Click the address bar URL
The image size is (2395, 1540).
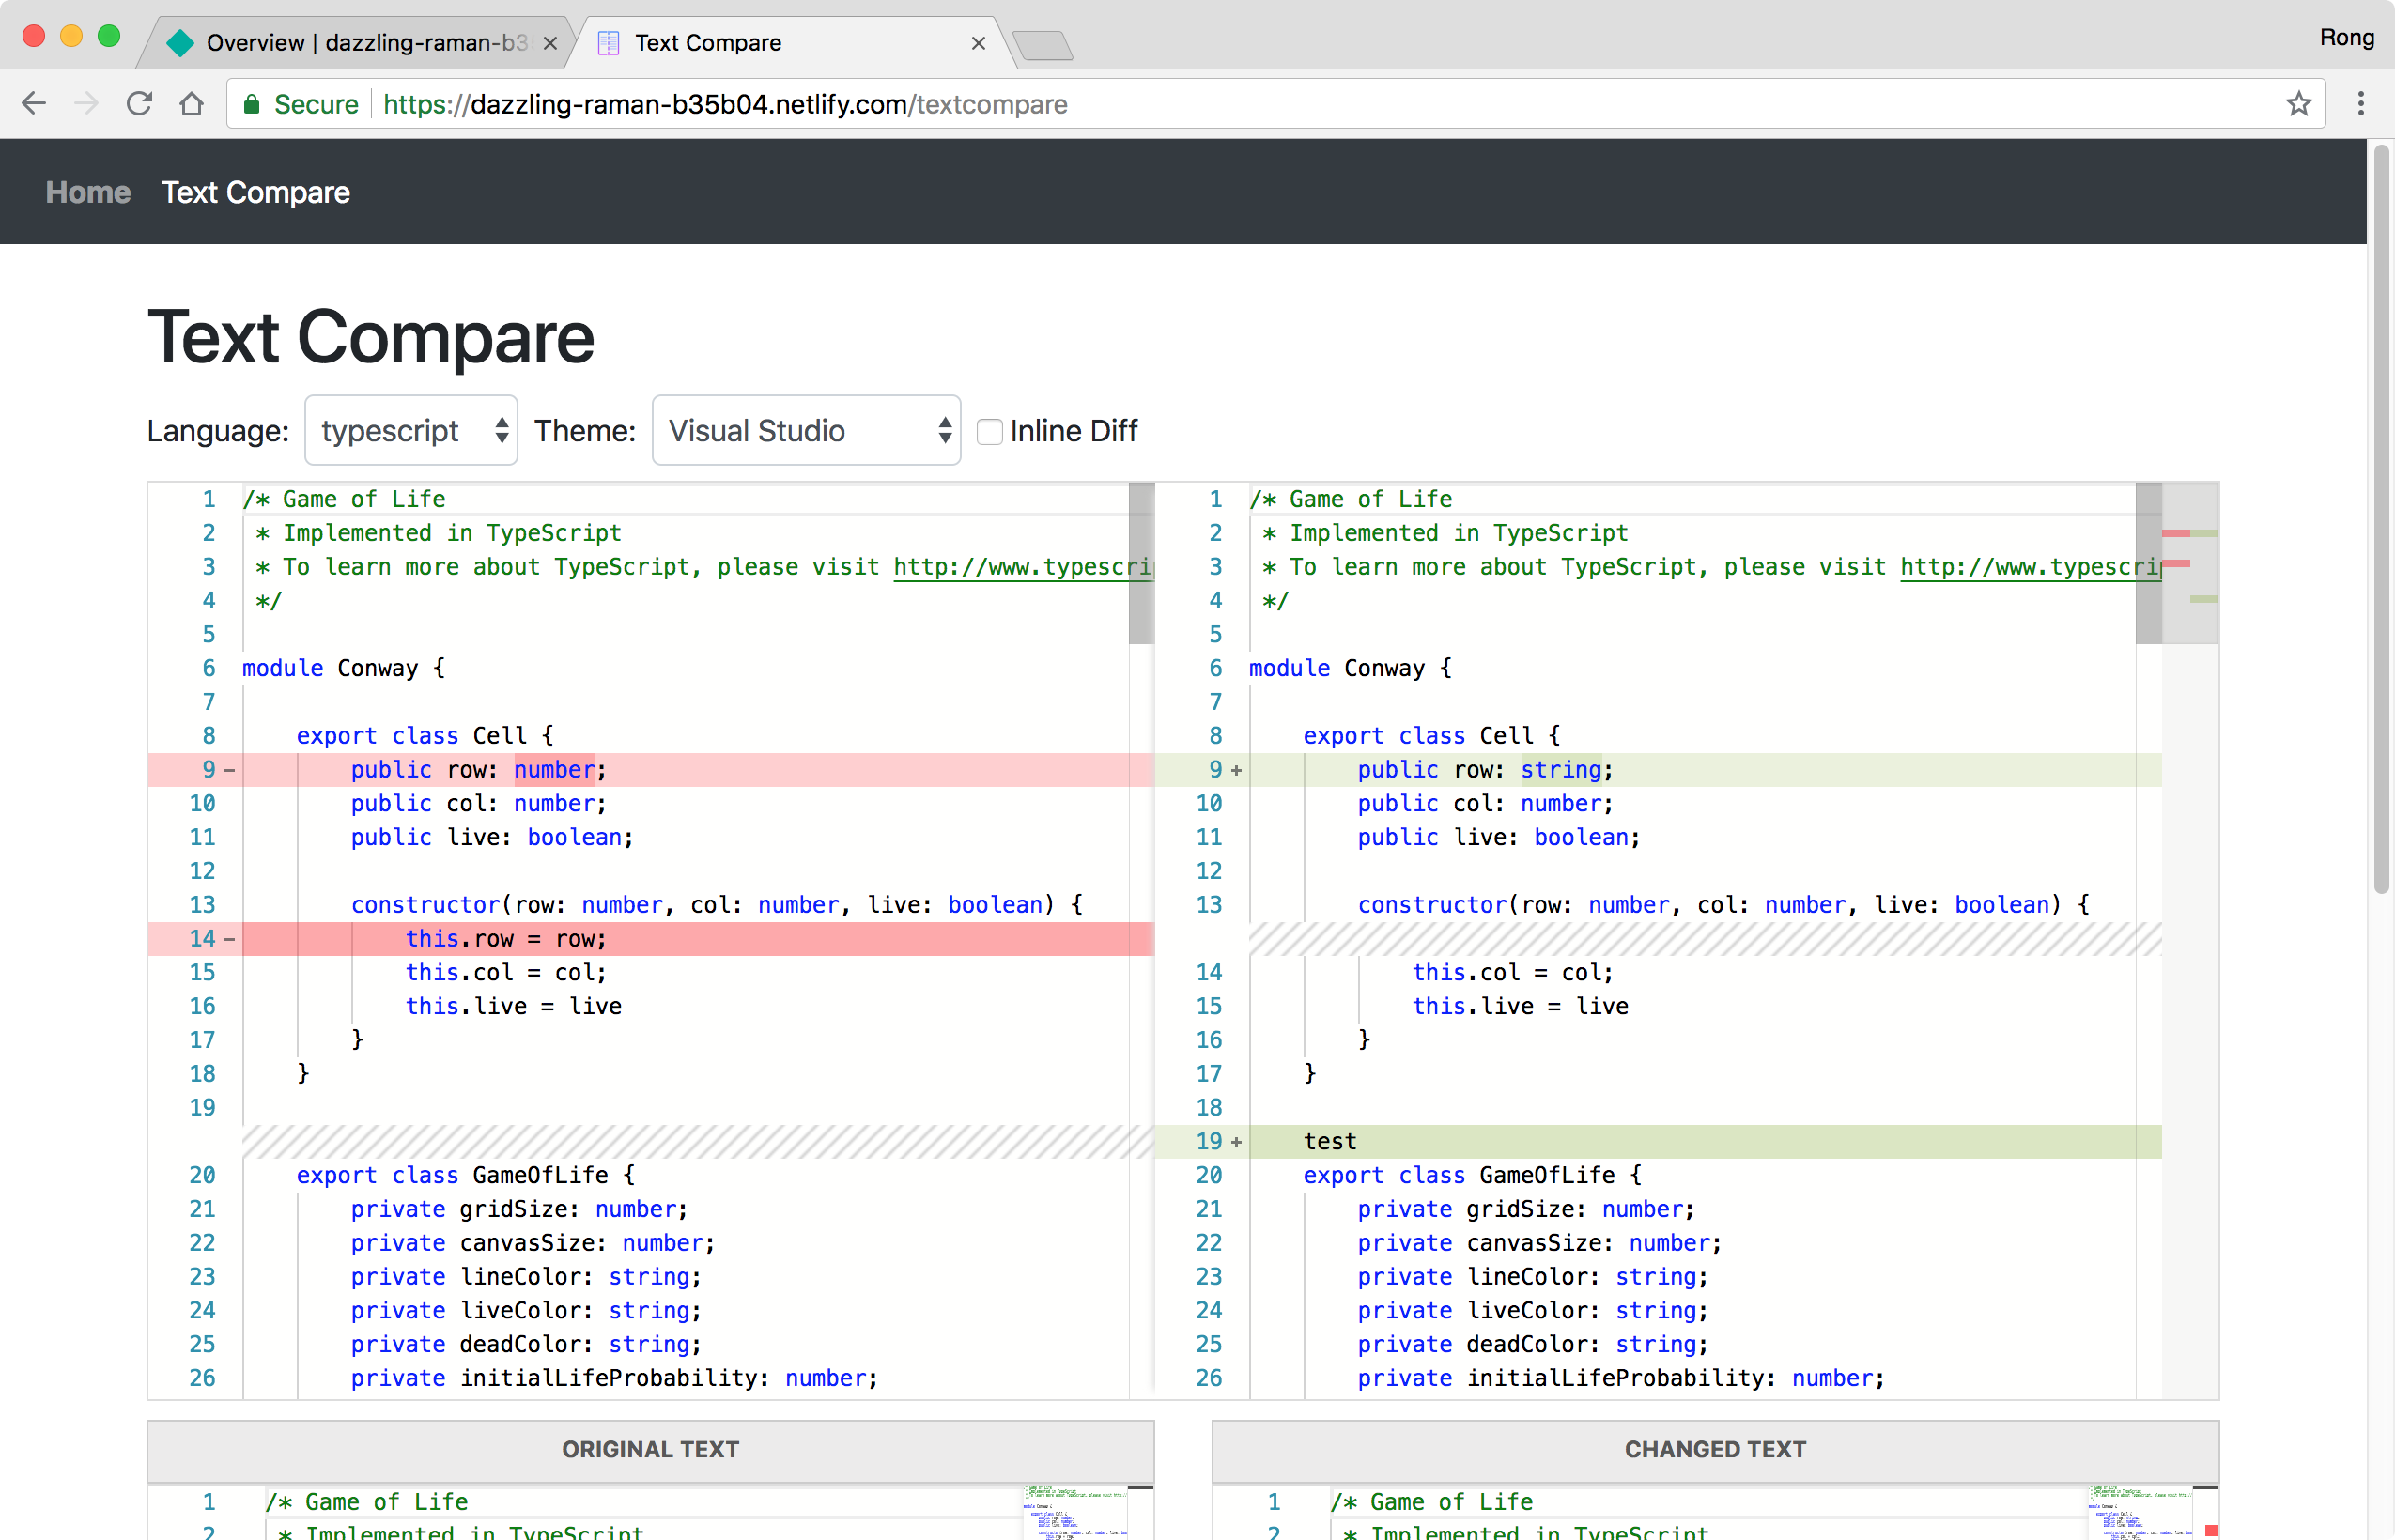pyautogui.click(x=725, y=104)
